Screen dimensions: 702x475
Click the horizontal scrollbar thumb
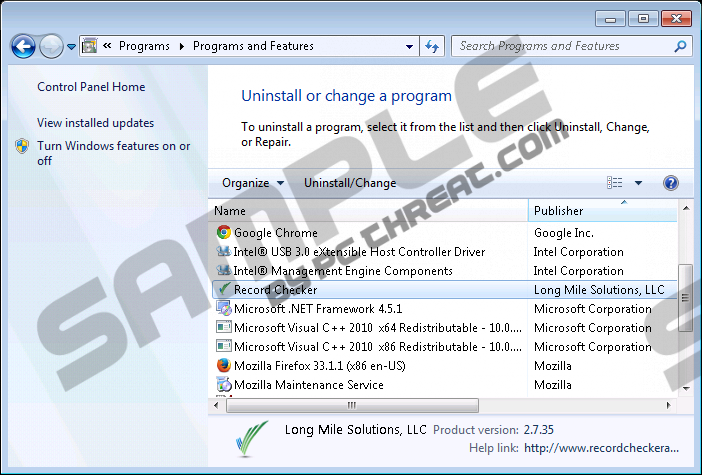coord(350,405)
